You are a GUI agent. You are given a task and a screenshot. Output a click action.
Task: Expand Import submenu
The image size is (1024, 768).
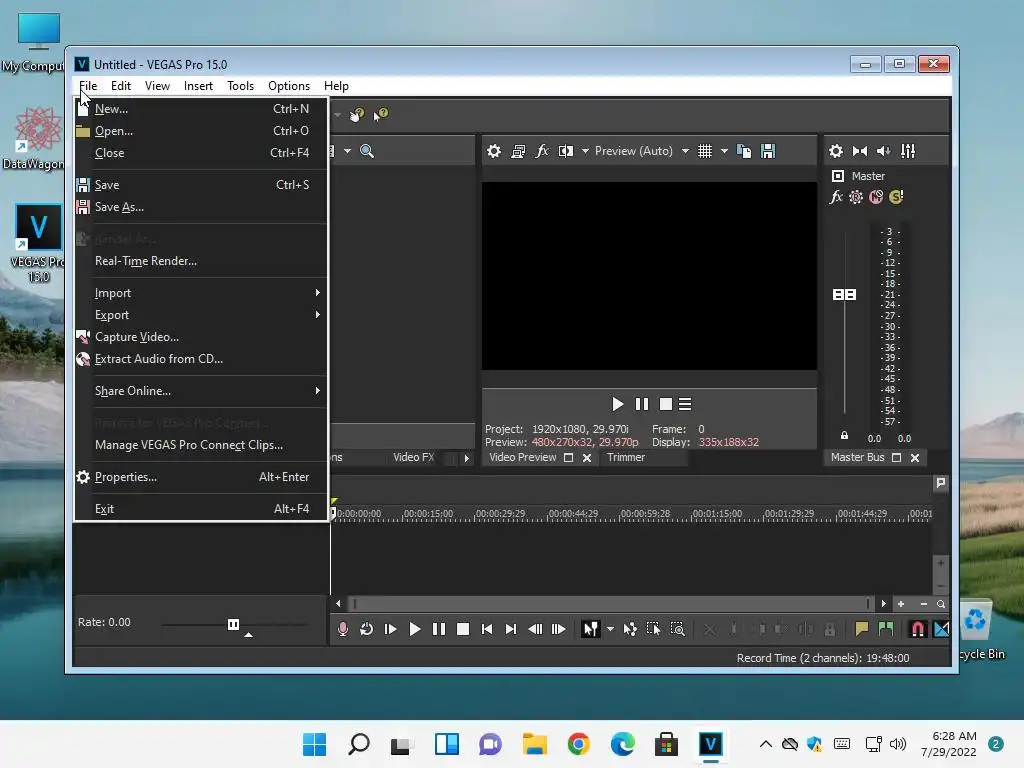tap(200, 293)
